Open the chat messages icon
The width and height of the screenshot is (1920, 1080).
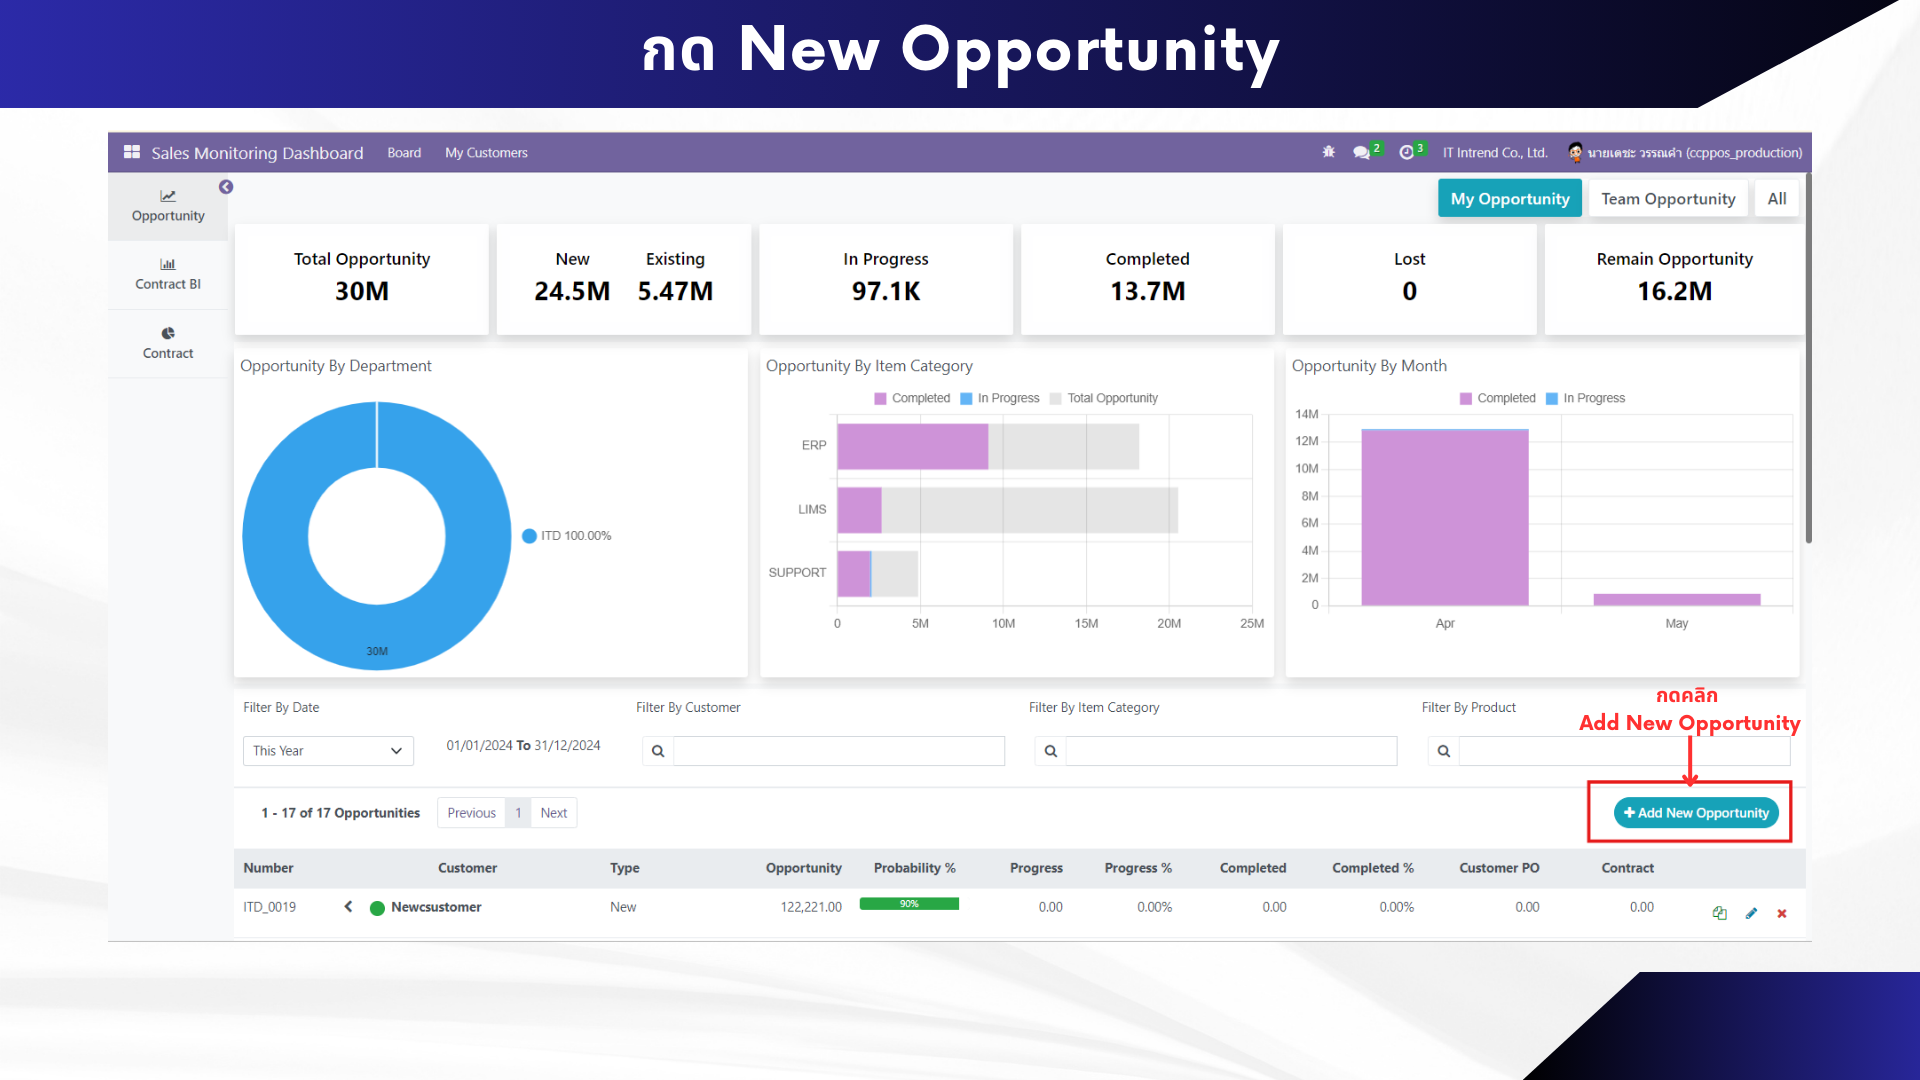tap(1361, 152)
